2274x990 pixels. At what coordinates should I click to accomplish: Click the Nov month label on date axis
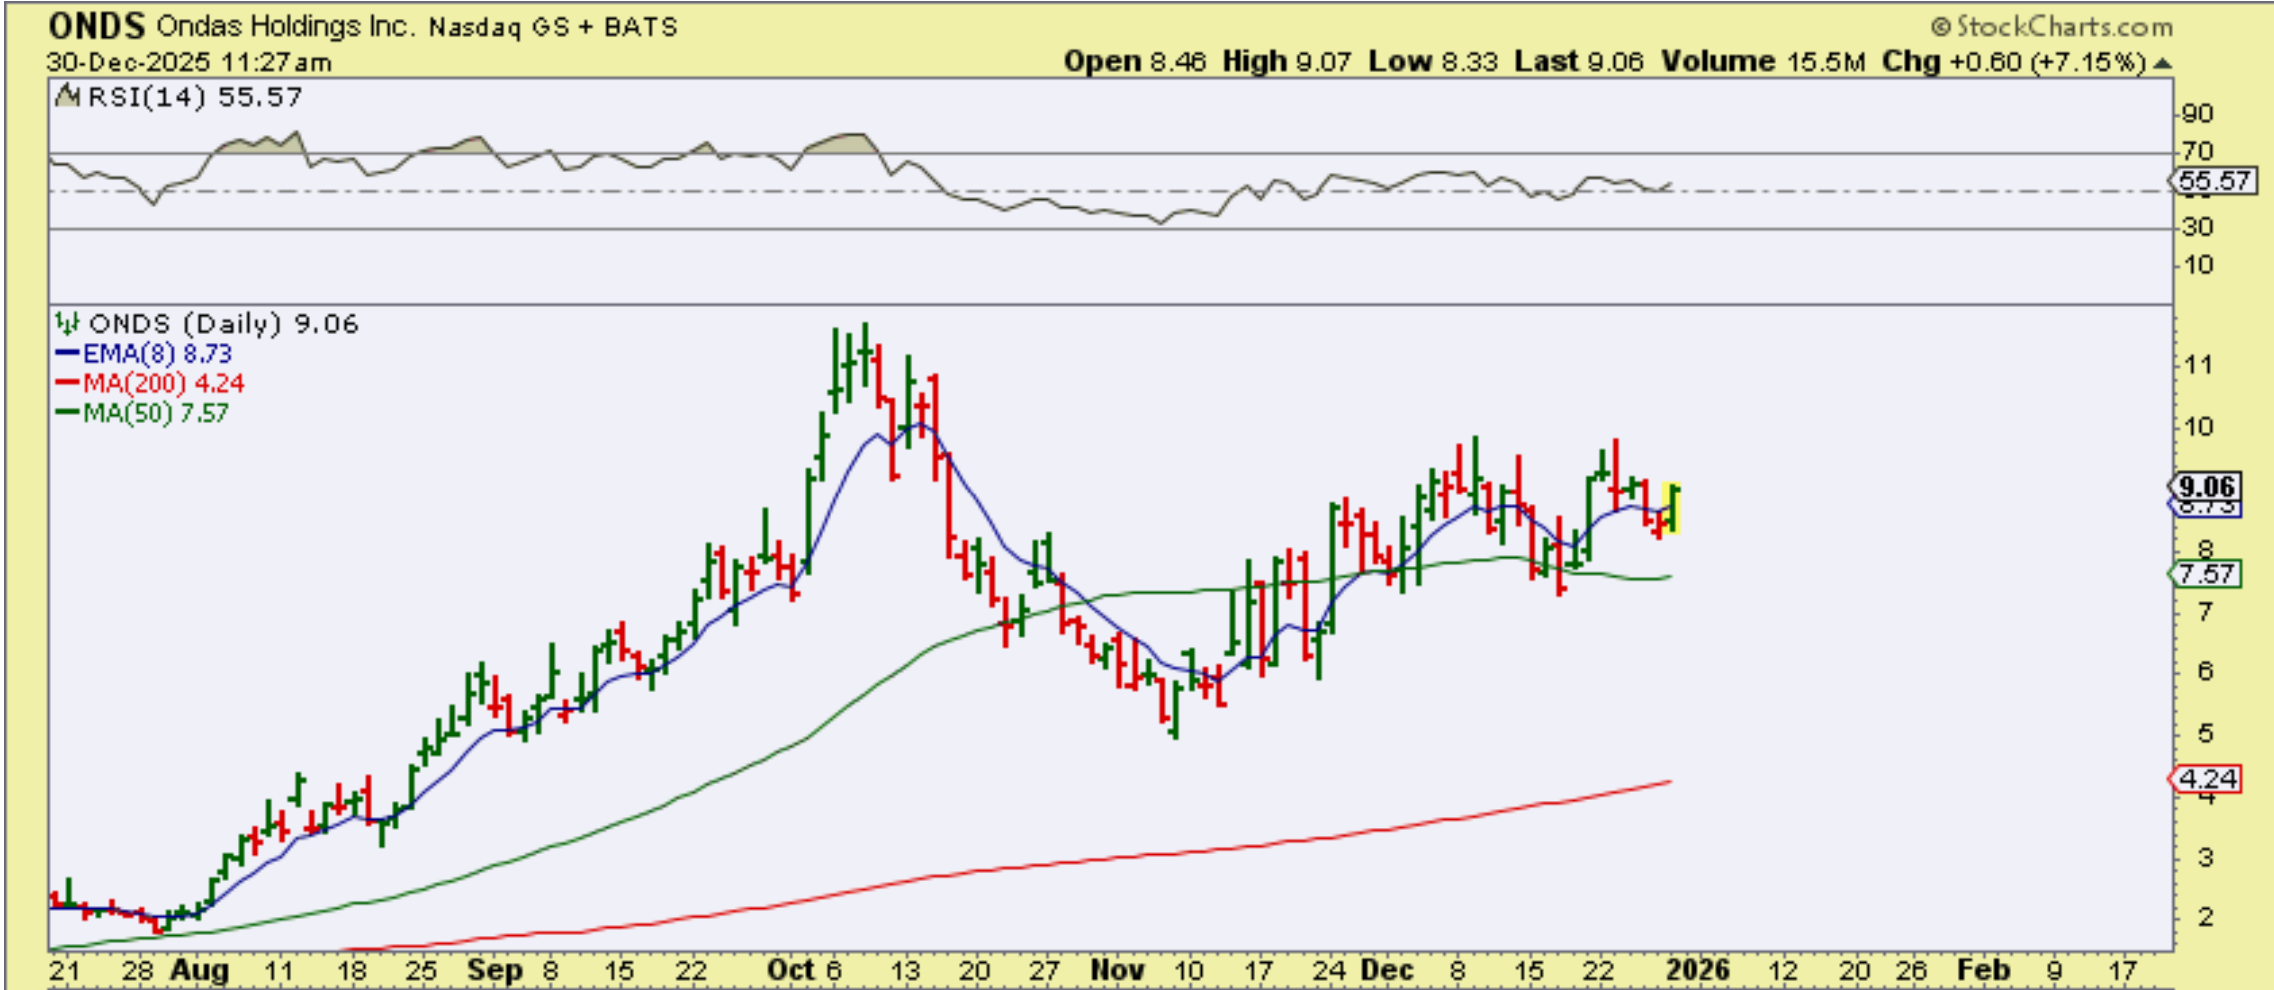click(1117, 970)
